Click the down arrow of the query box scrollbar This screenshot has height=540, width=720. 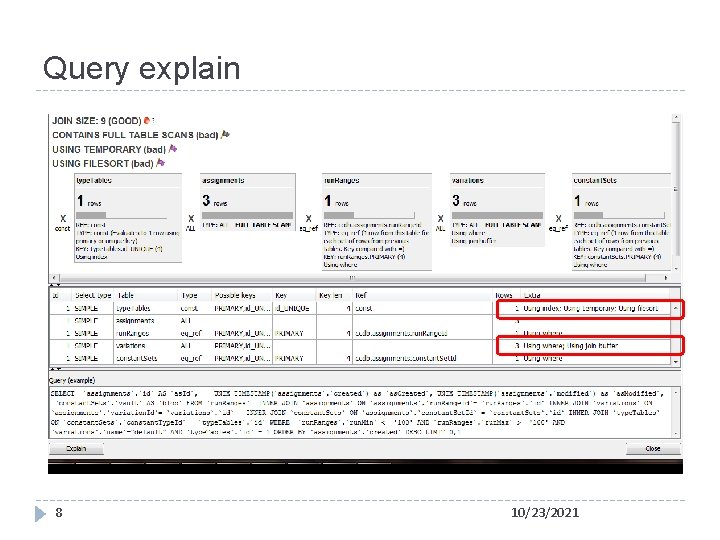(x=676, y=433)
